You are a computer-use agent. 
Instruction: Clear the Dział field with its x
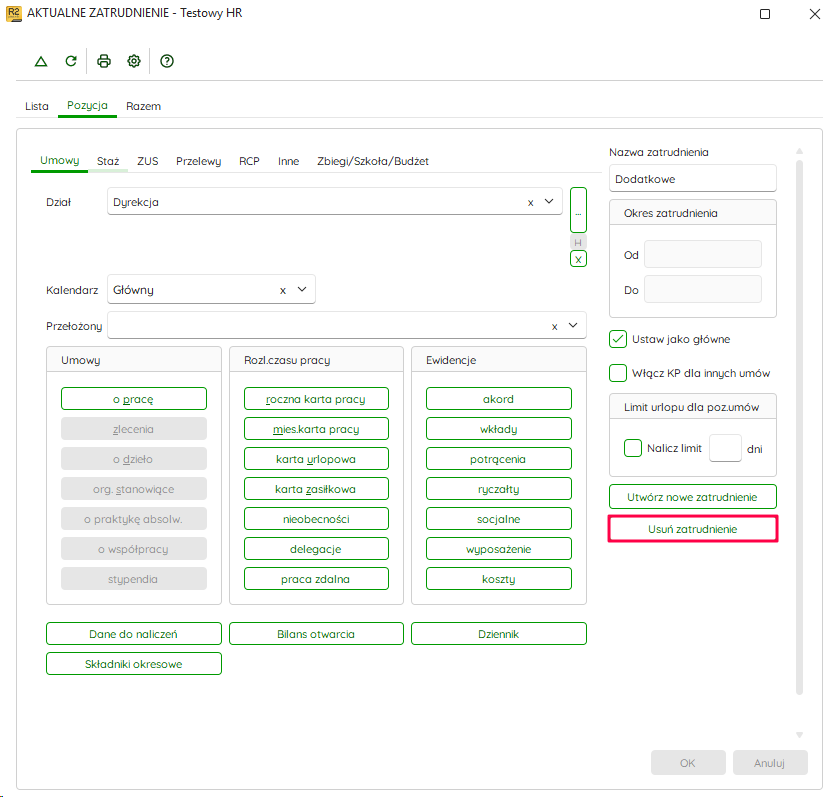tap(530, 203)
